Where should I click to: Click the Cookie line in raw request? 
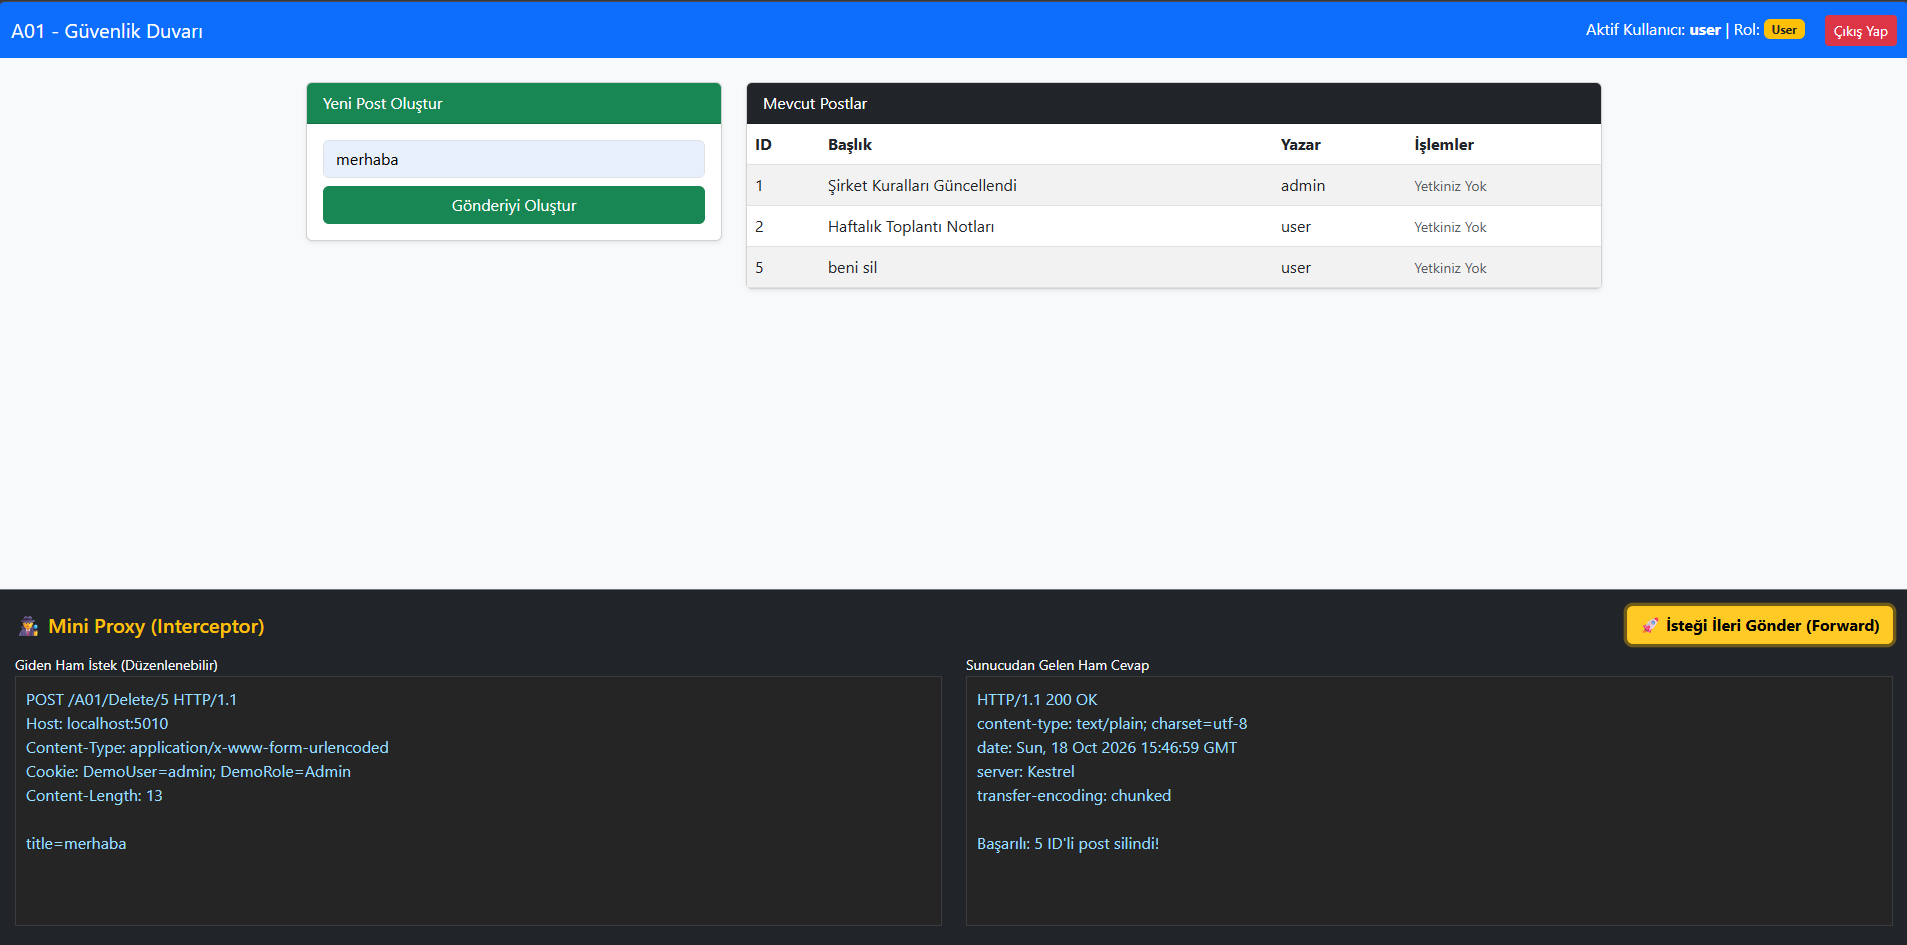tap(188, 772)
